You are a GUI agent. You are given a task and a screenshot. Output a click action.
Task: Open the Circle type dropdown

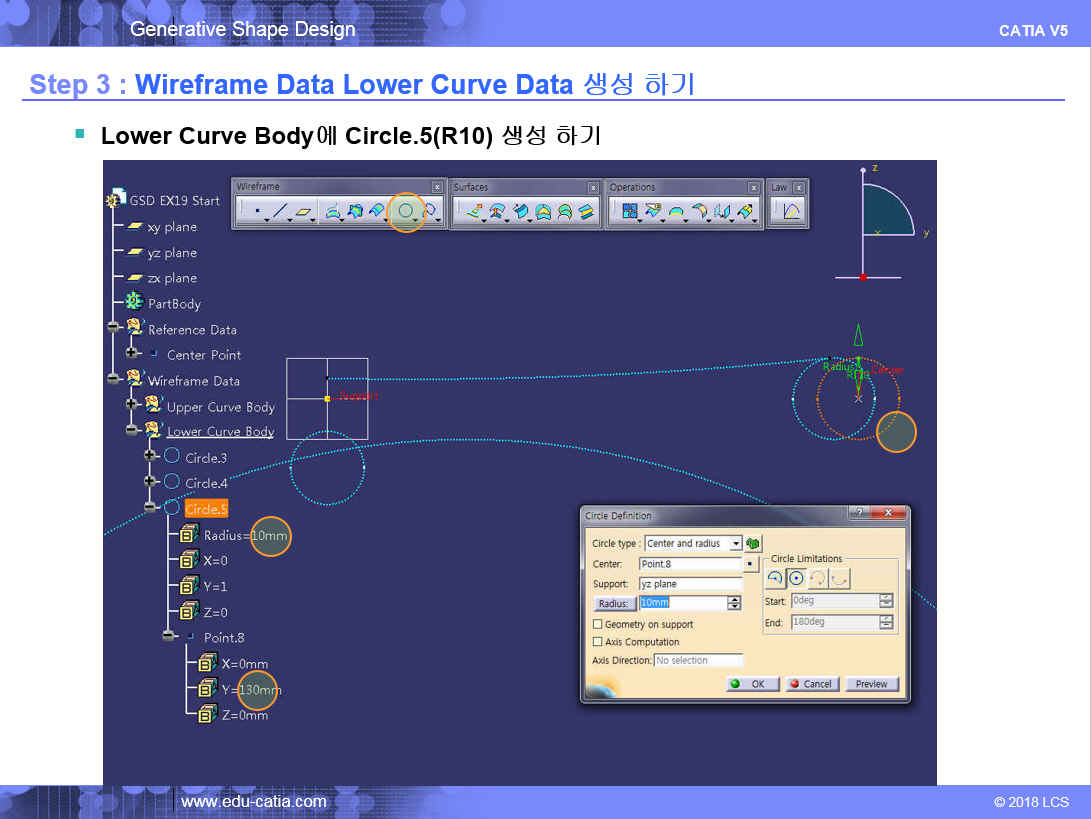click(x=736, y=544)
